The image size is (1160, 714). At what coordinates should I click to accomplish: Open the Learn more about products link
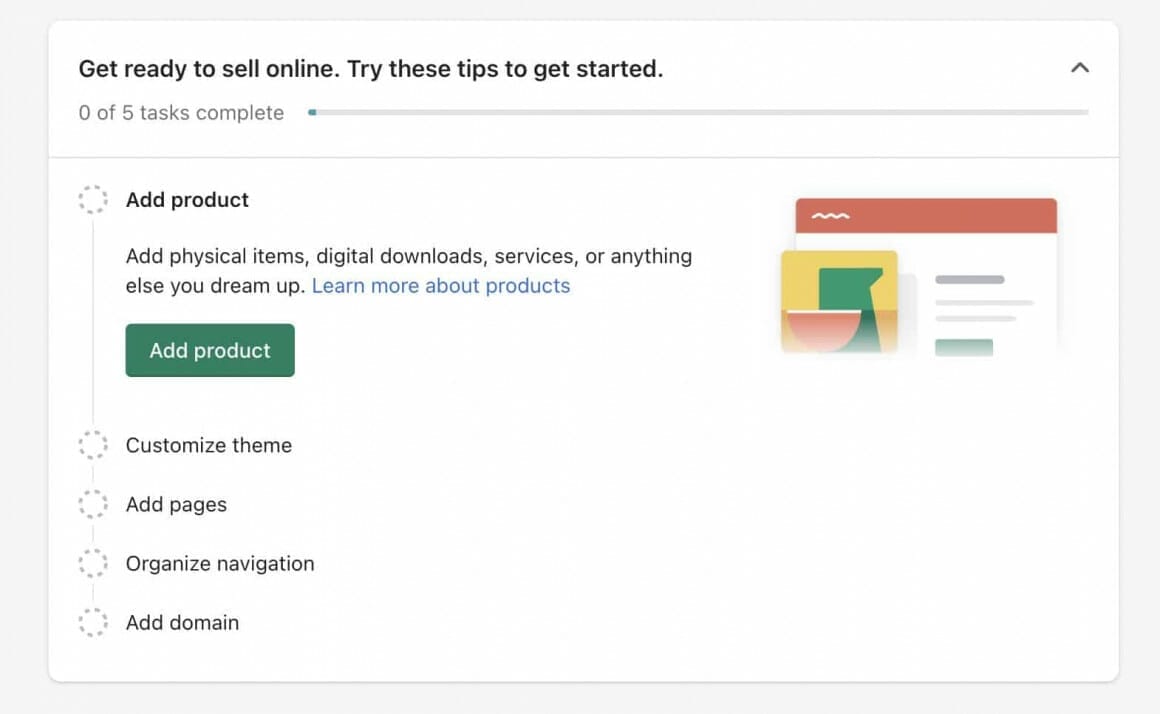point(441,286)
